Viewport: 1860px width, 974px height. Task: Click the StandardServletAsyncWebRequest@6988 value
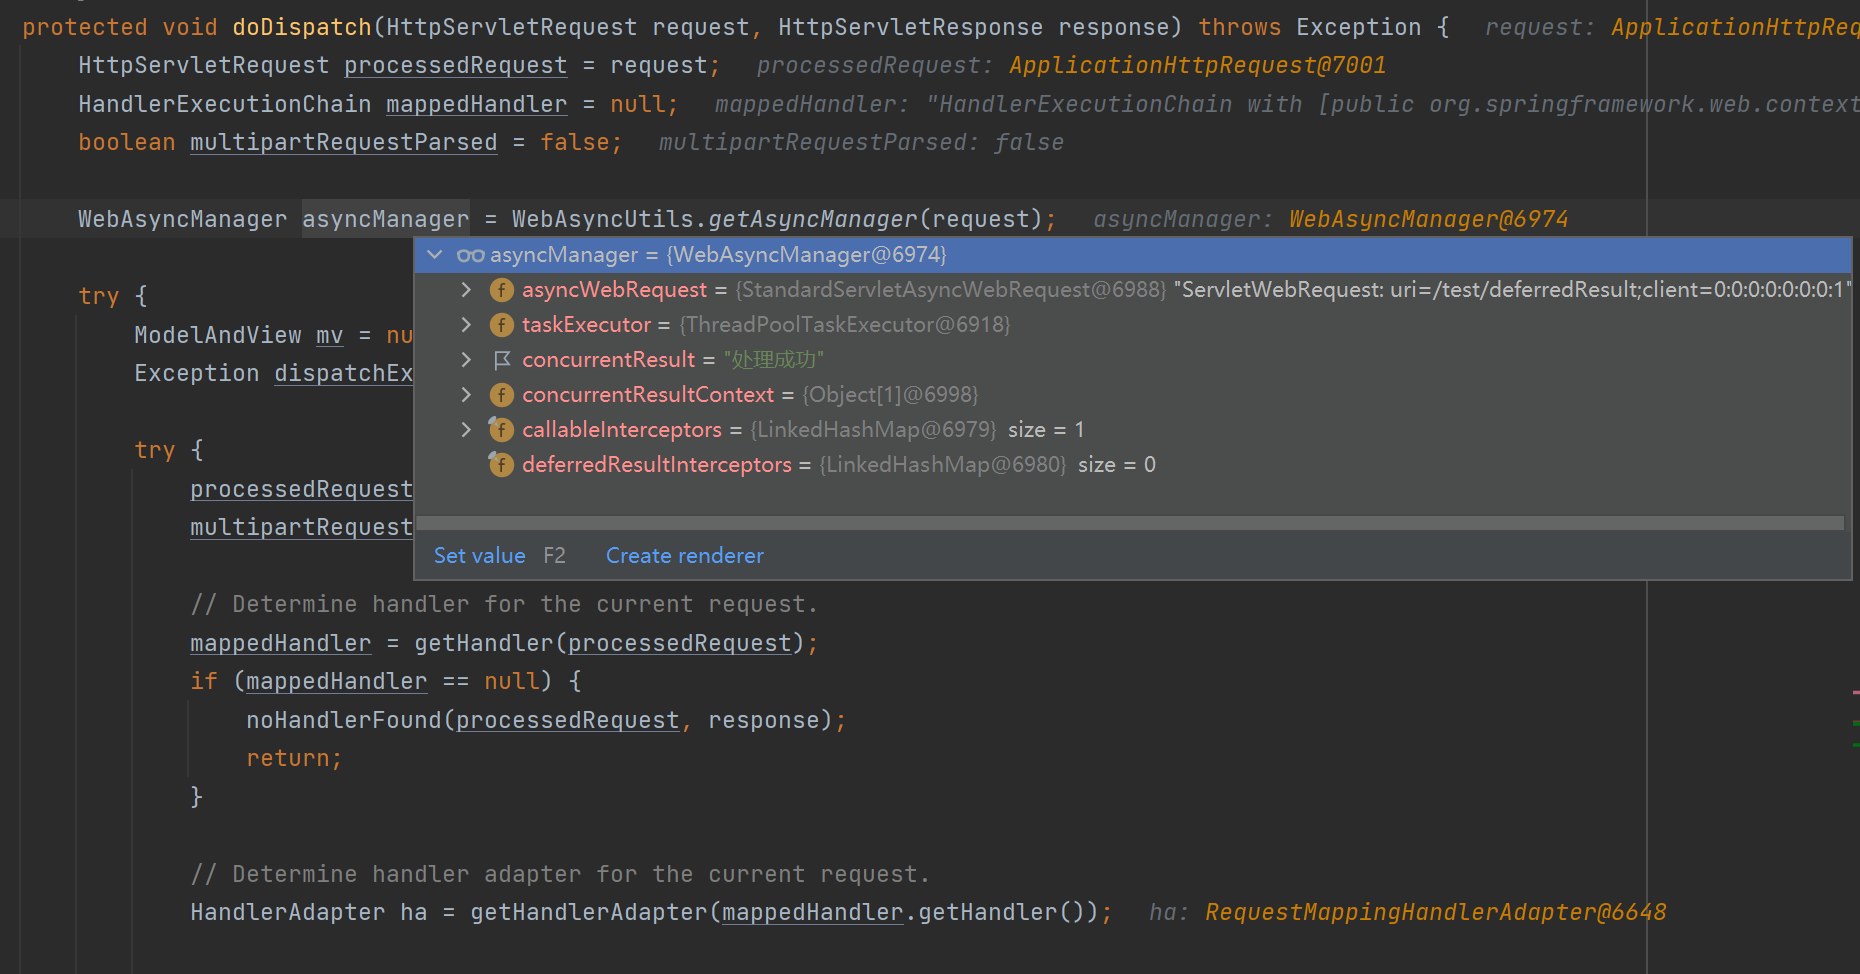[x=951, y=290]
